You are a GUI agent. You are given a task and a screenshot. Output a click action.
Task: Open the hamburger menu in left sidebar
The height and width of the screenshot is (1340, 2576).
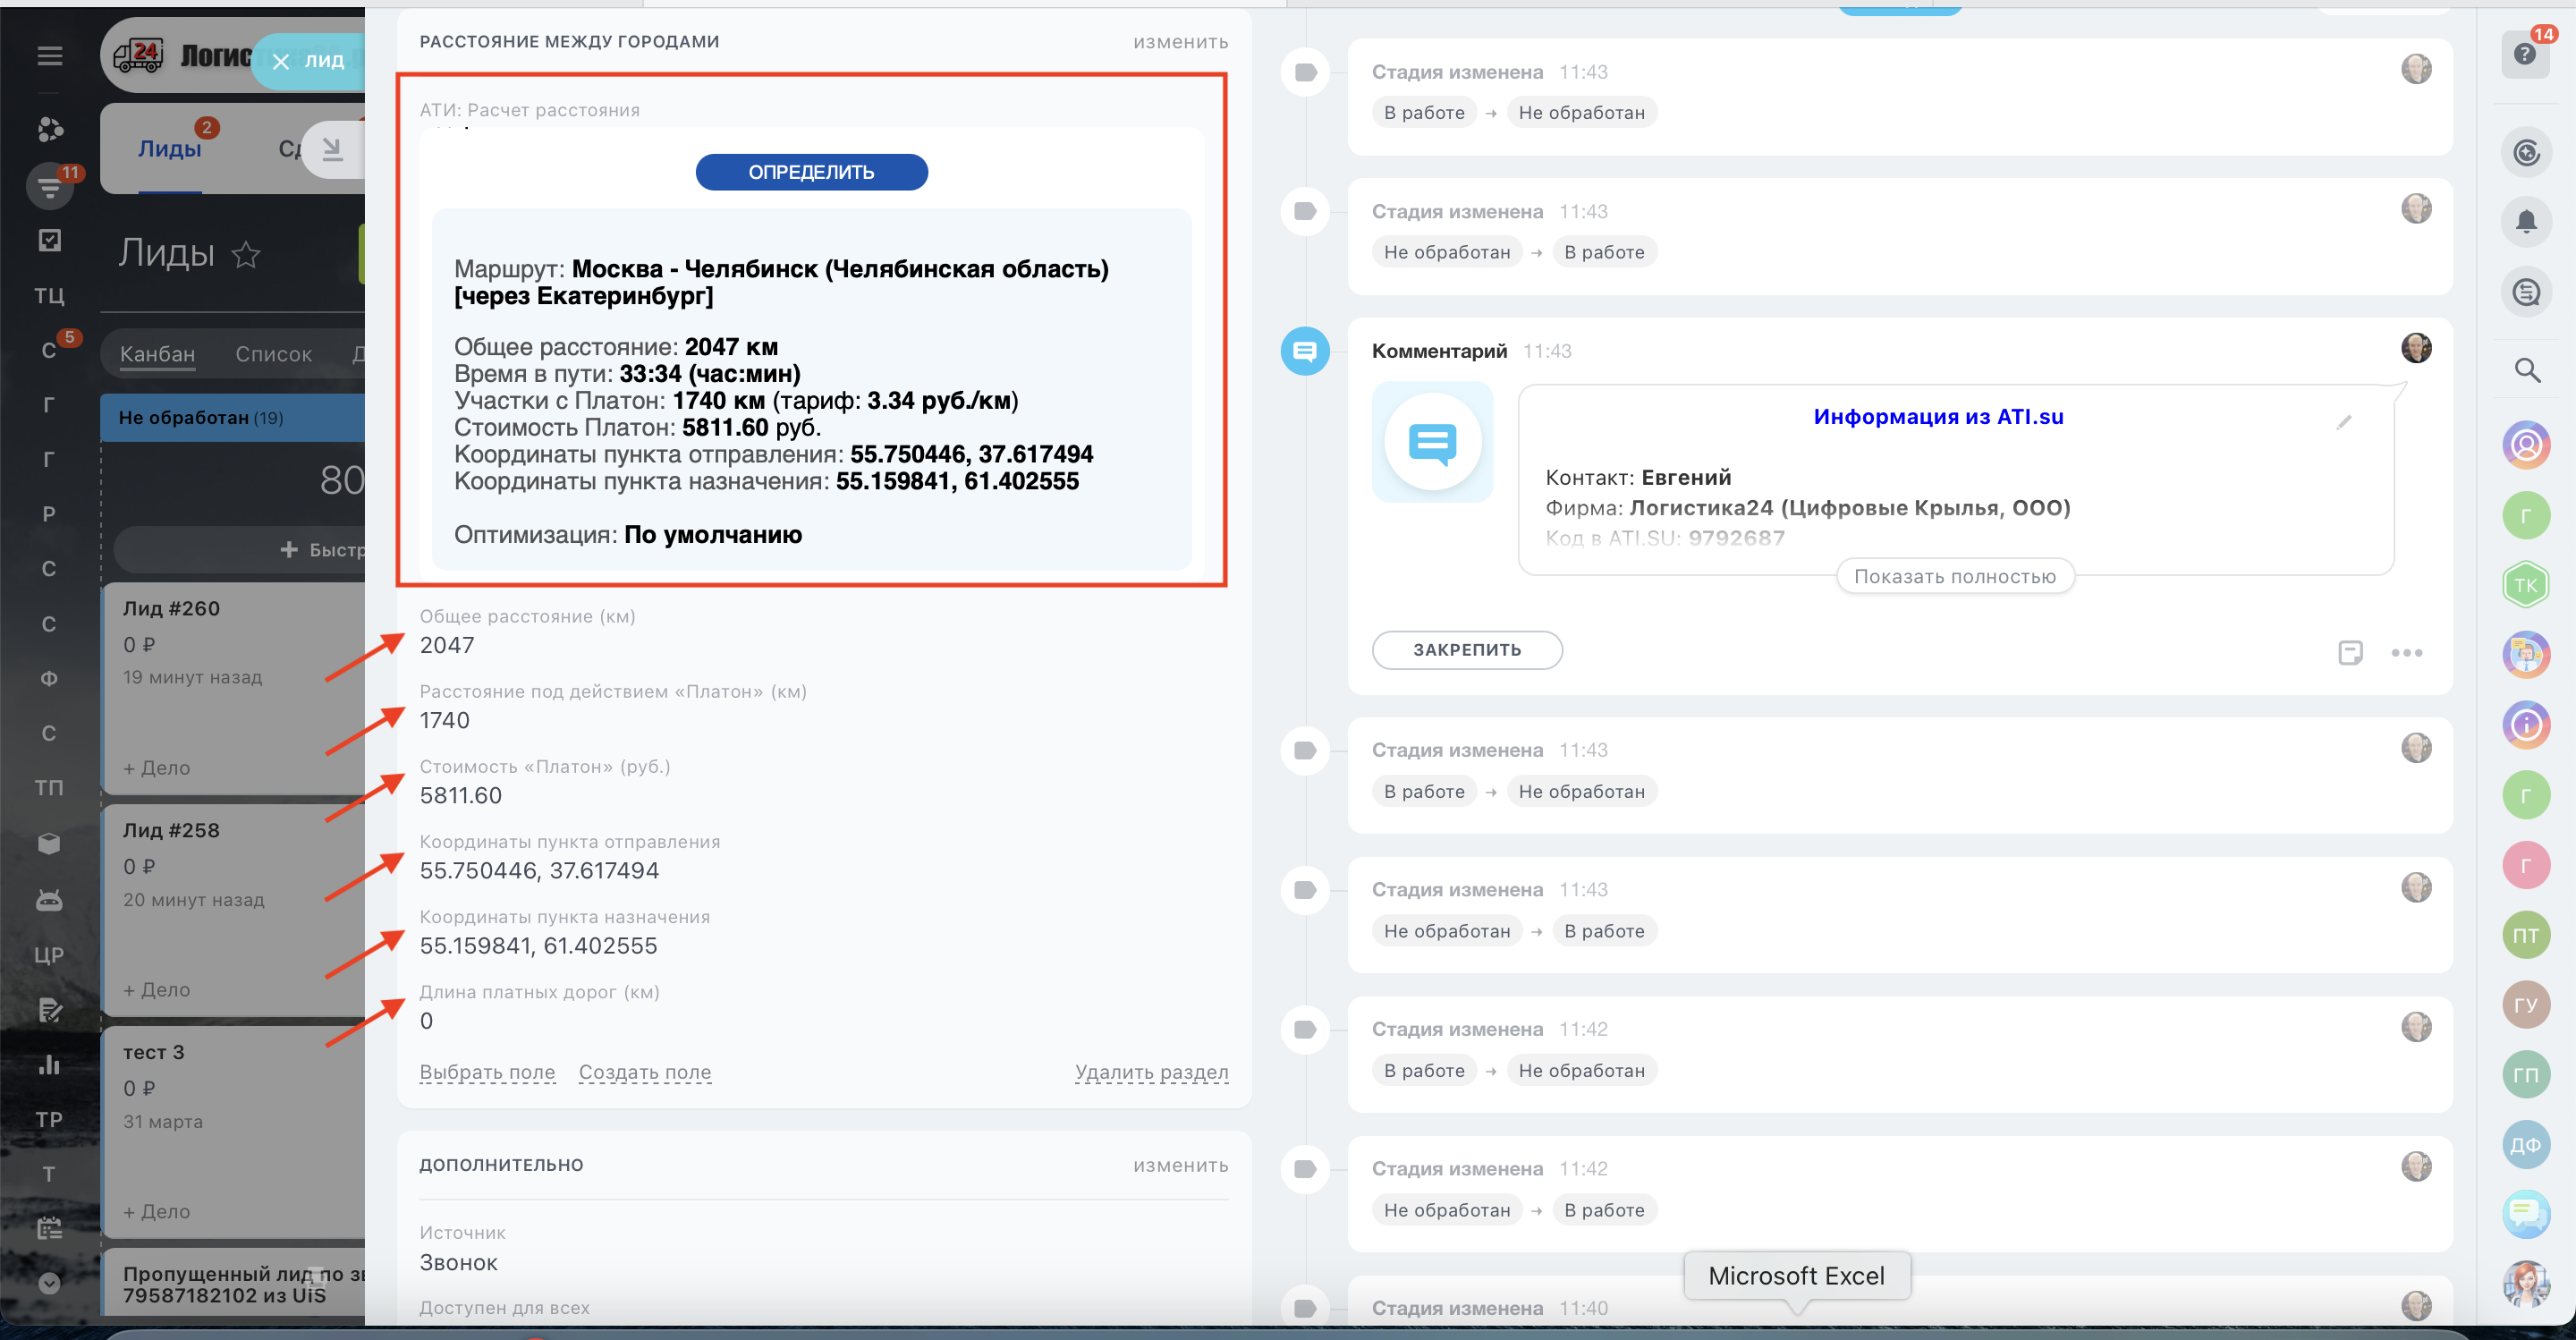(49, 56)
